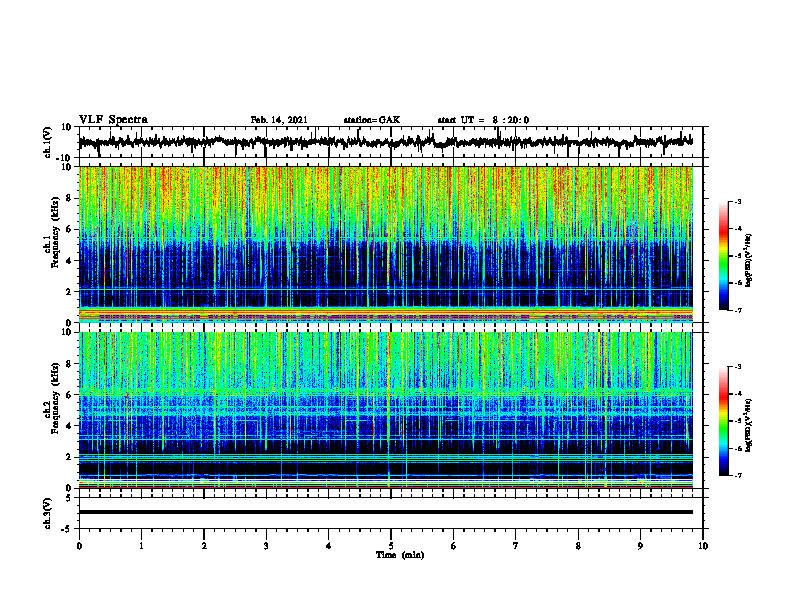Image resolution: width=792 pixels, height=612 pixels.
Task: Click the time axis tick label "10"
Action: tap(703, 546)
